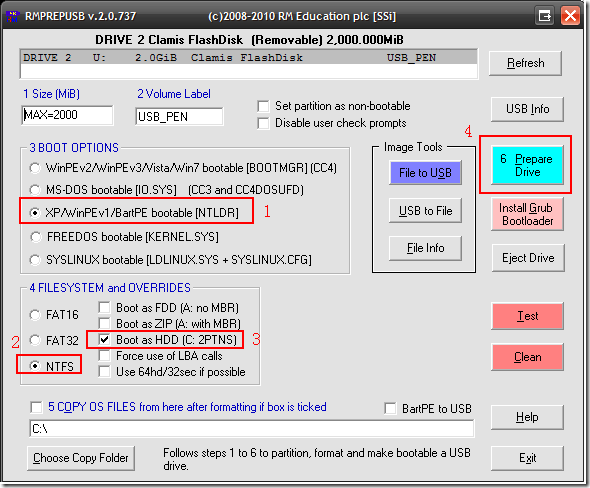Tick the Copy OS Files checkbox
This screenshot has height=488, width=590.
click(36, 407)
